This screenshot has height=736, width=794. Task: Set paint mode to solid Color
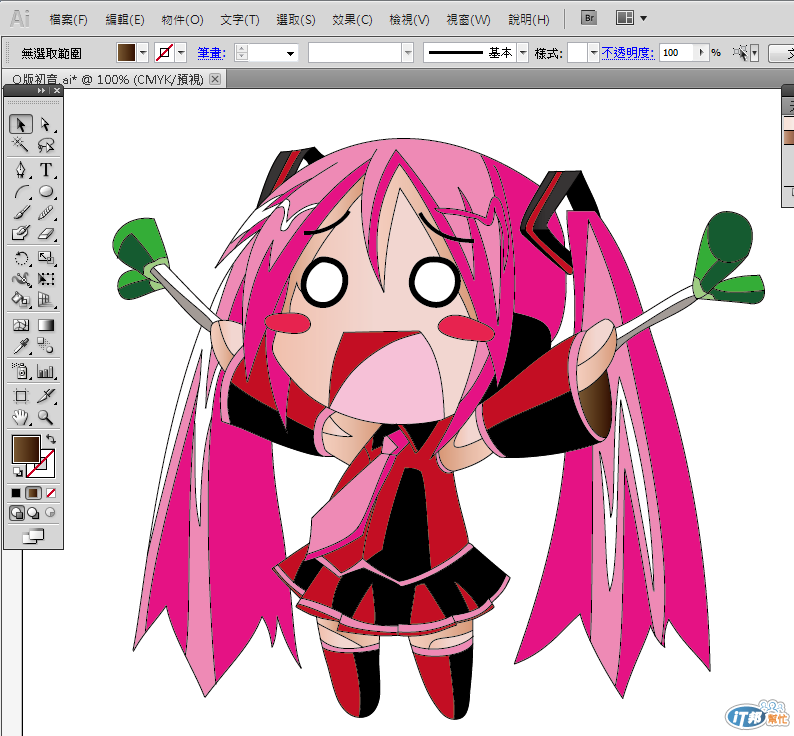[x=16, y=493]
